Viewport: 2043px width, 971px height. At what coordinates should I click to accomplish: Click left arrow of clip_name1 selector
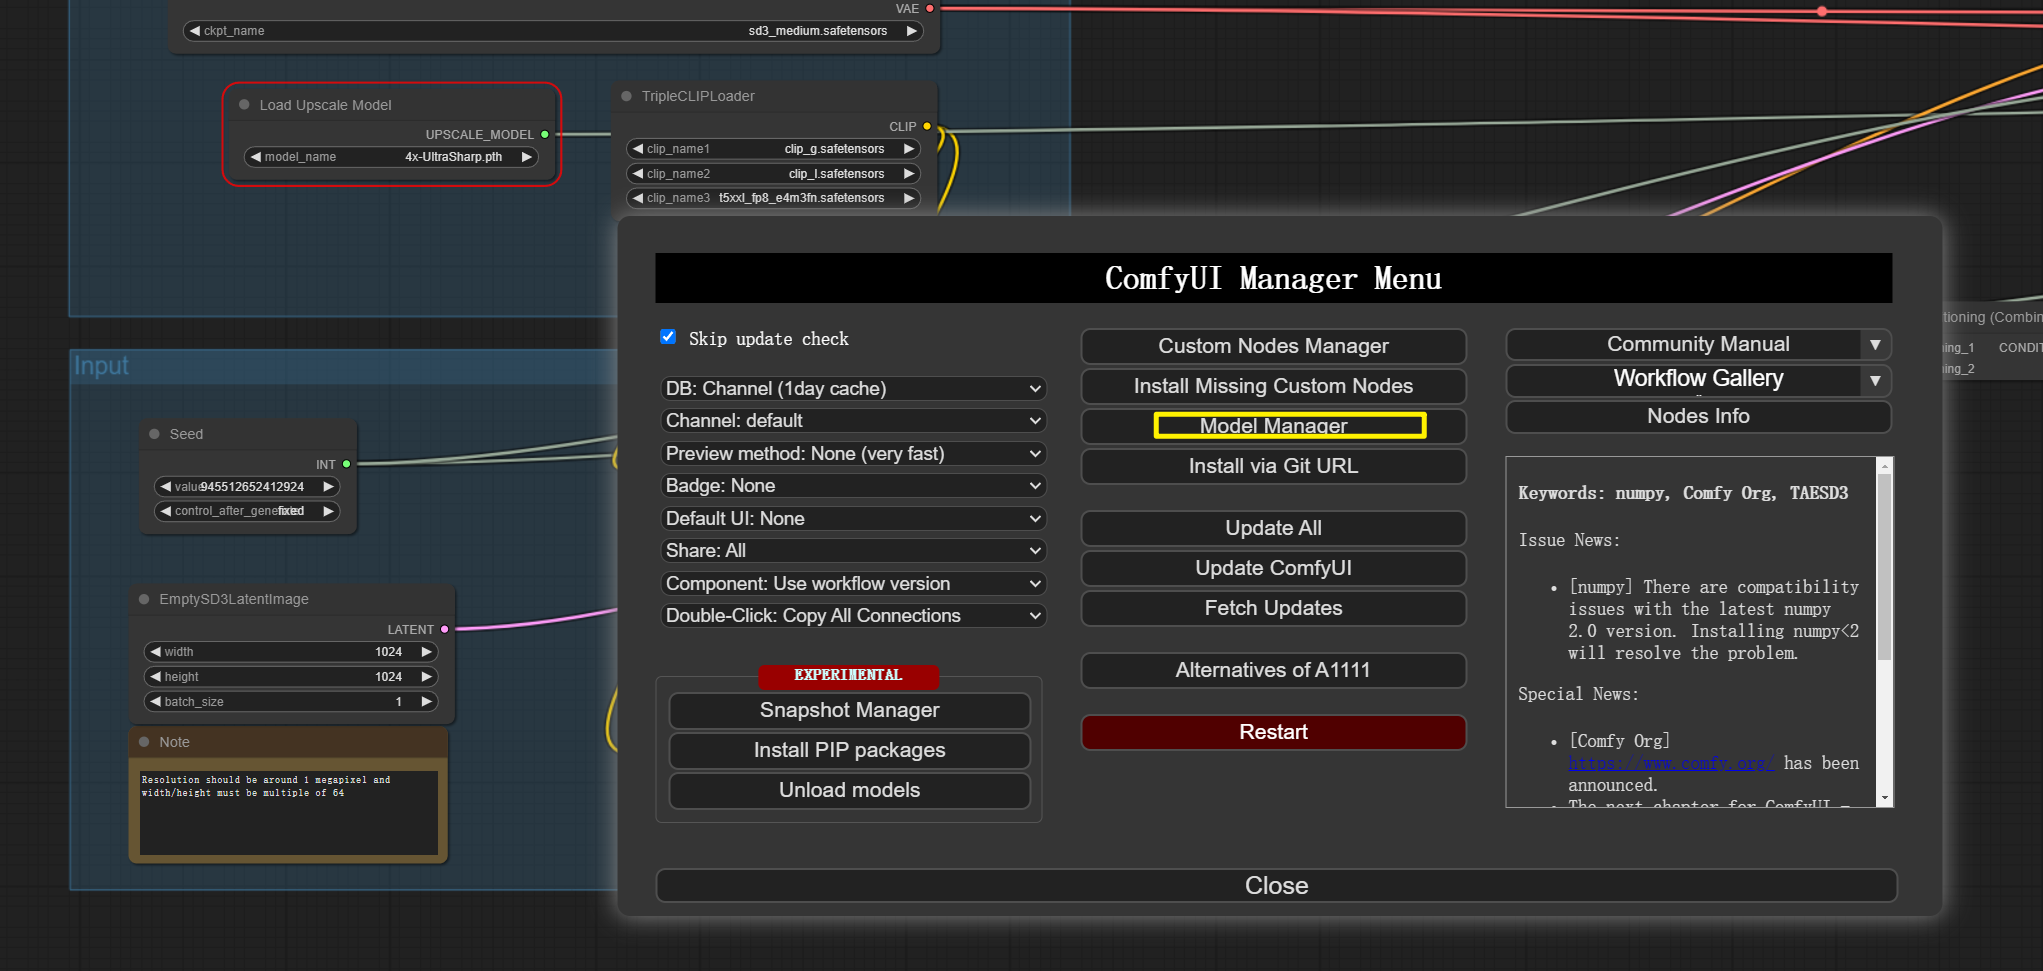(x=637, y=149)
